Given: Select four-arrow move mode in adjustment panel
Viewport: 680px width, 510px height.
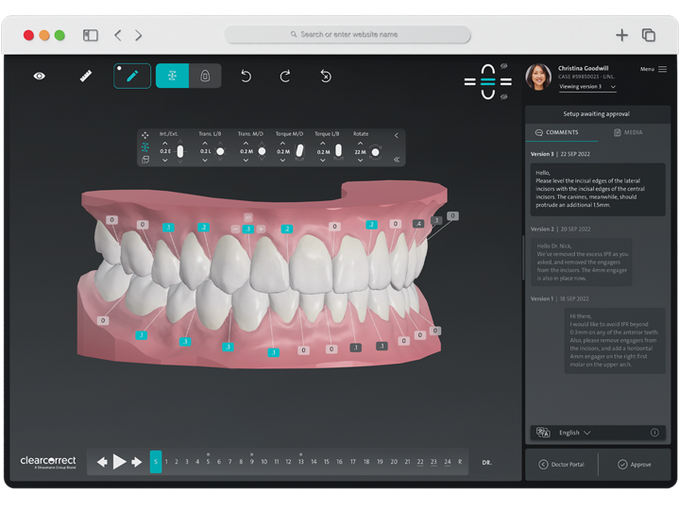Looking at the screenshot, I should 145,135.
